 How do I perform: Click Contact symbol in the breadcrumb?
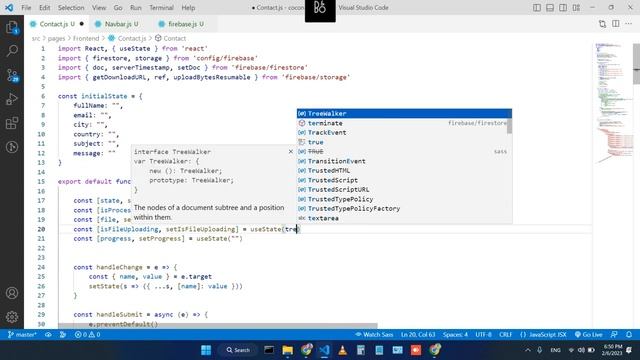(x=170, y=38)
